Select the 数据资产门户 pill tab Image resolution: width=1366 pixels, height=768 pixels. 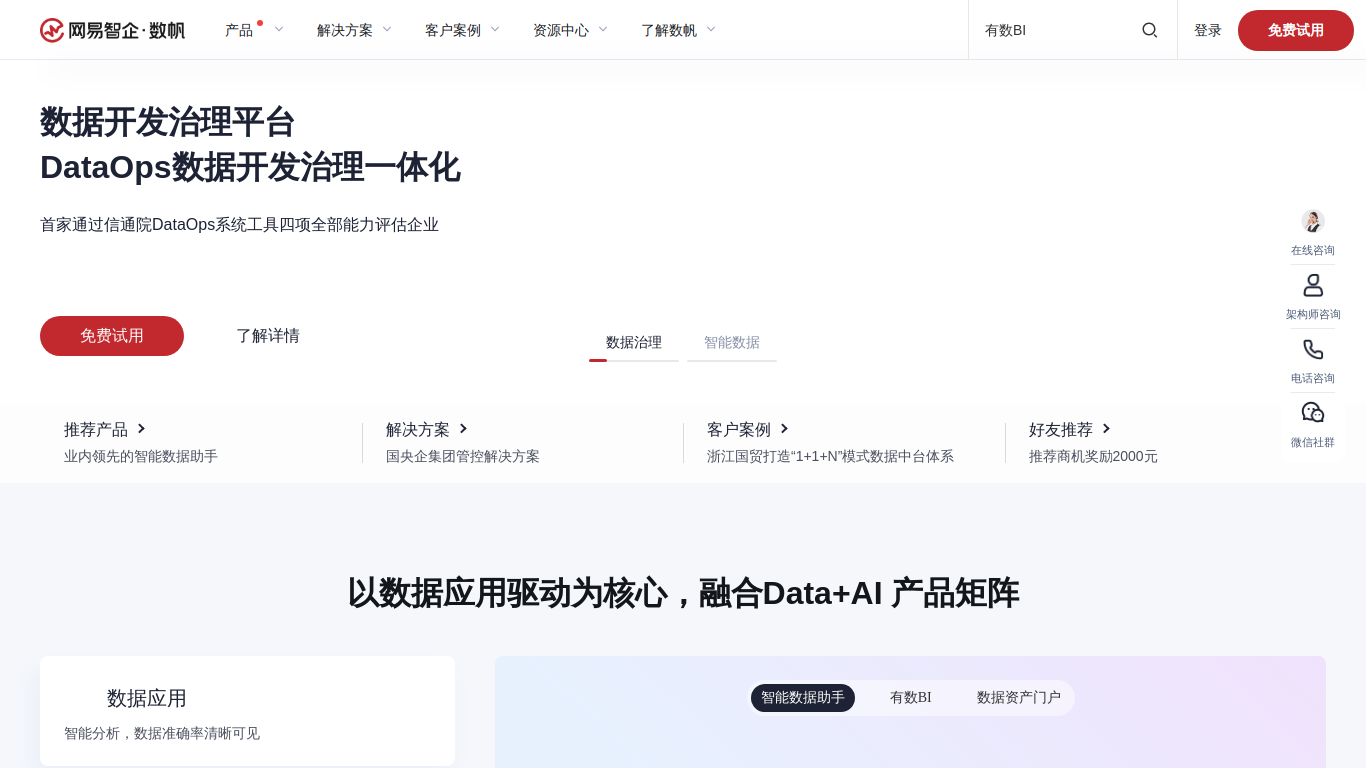pyautogui.click(x=1019, y=698)
